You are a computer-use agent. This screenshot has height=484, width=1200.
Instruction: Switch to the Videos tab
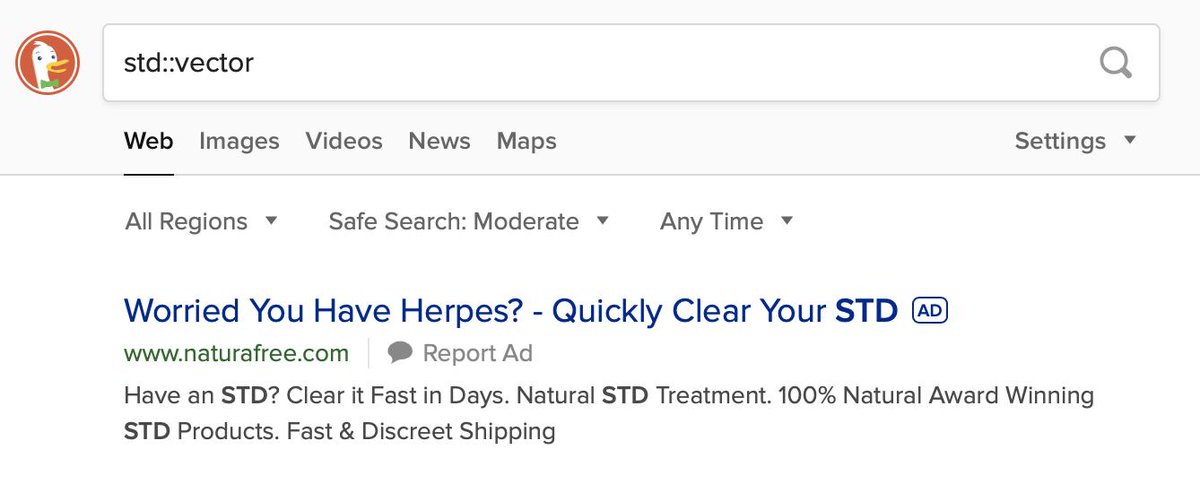pyautogui.click(x=344, y=141)
